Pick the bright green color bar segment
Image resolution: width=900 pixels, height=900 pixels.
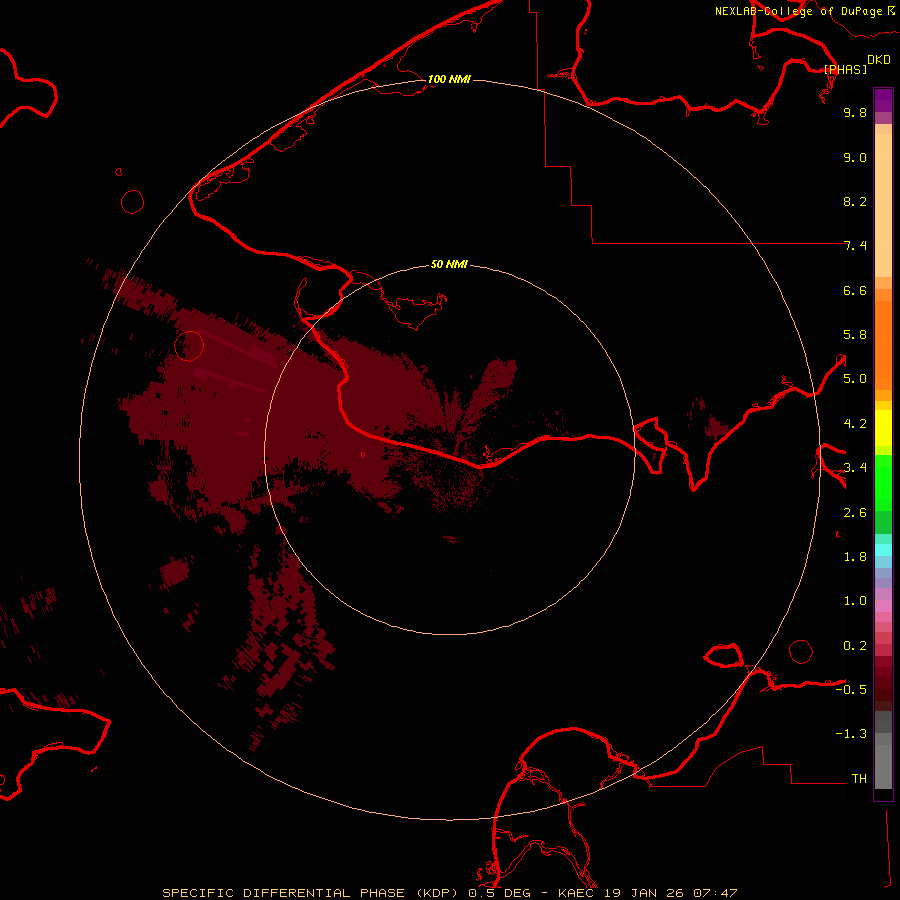coord(883,483)
